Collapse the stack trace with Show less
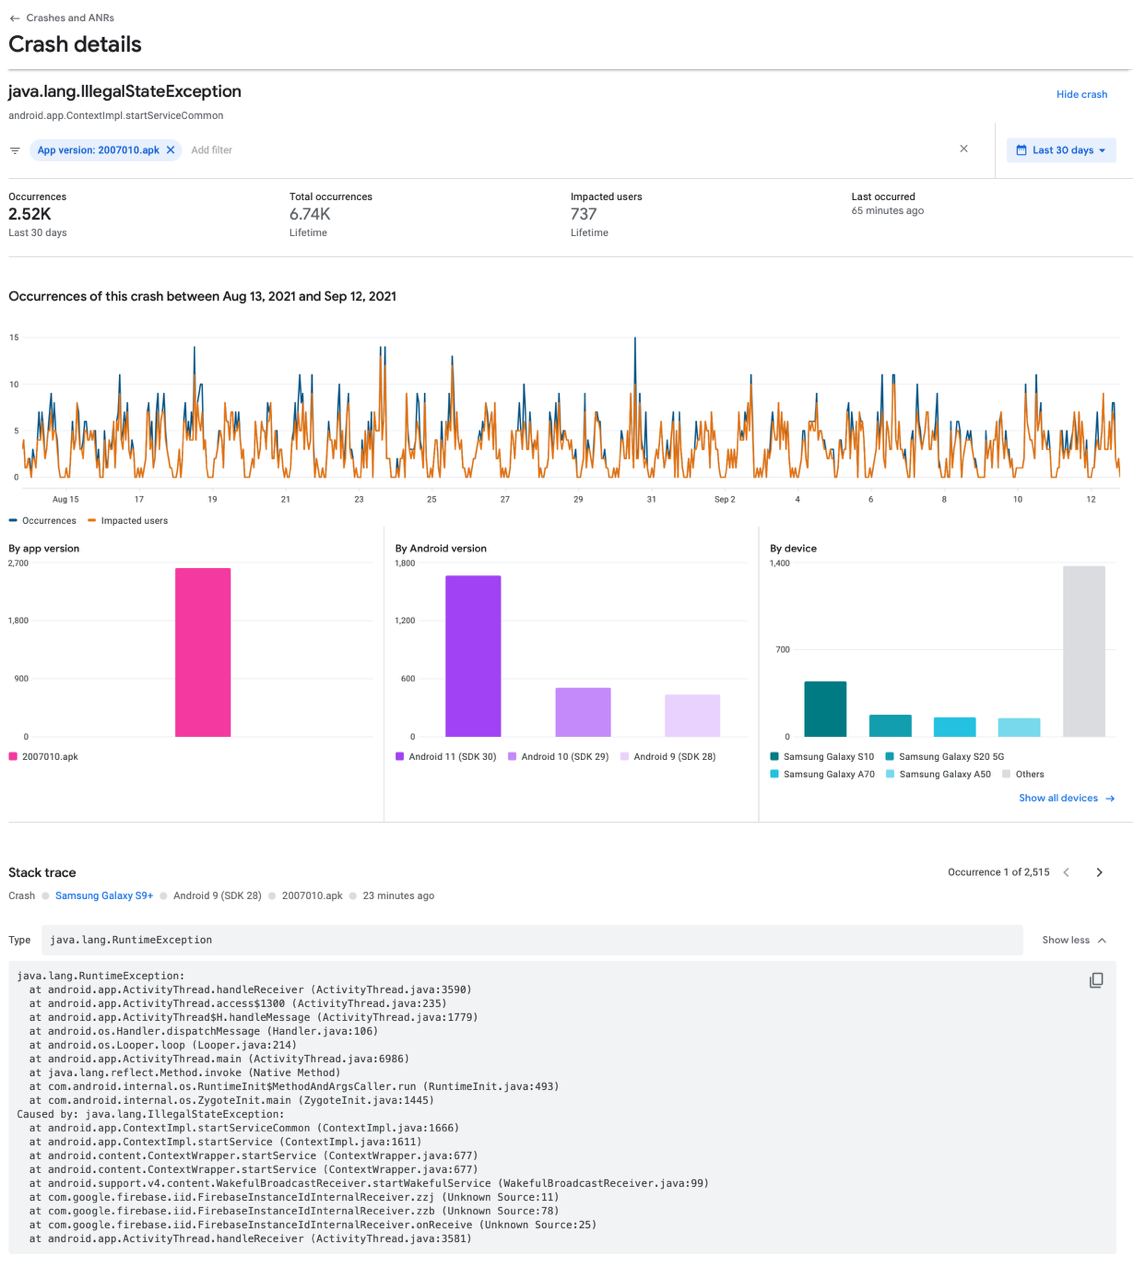Viewport: 1146px width, 1280px height. 1074,940
